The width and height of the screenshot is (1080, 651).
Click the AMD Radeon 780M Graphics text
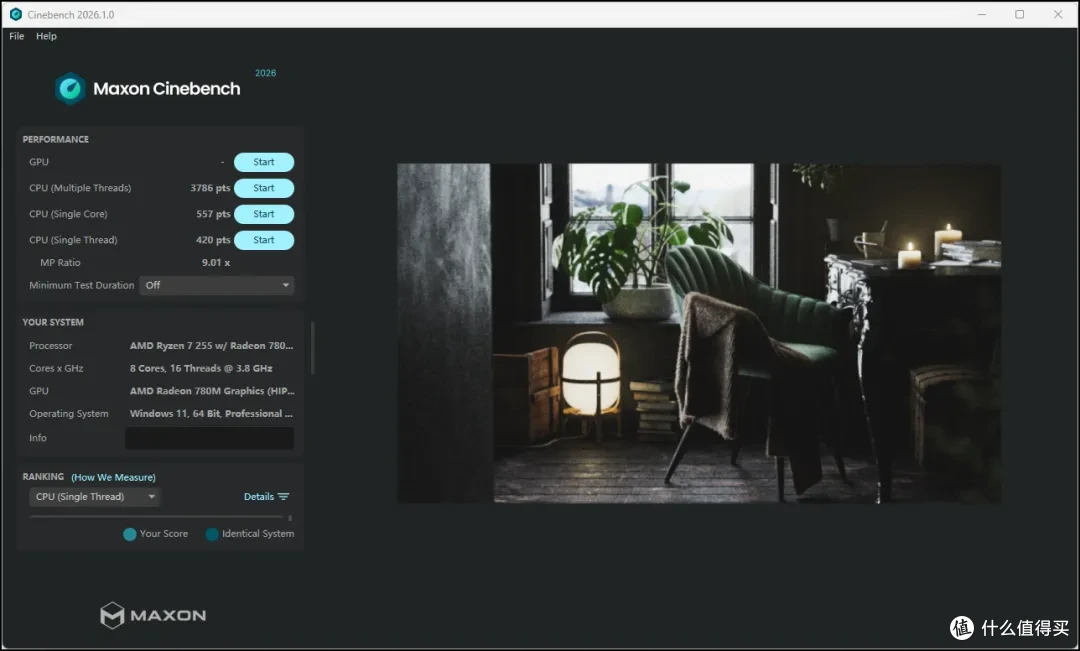(x=212, y=391)
